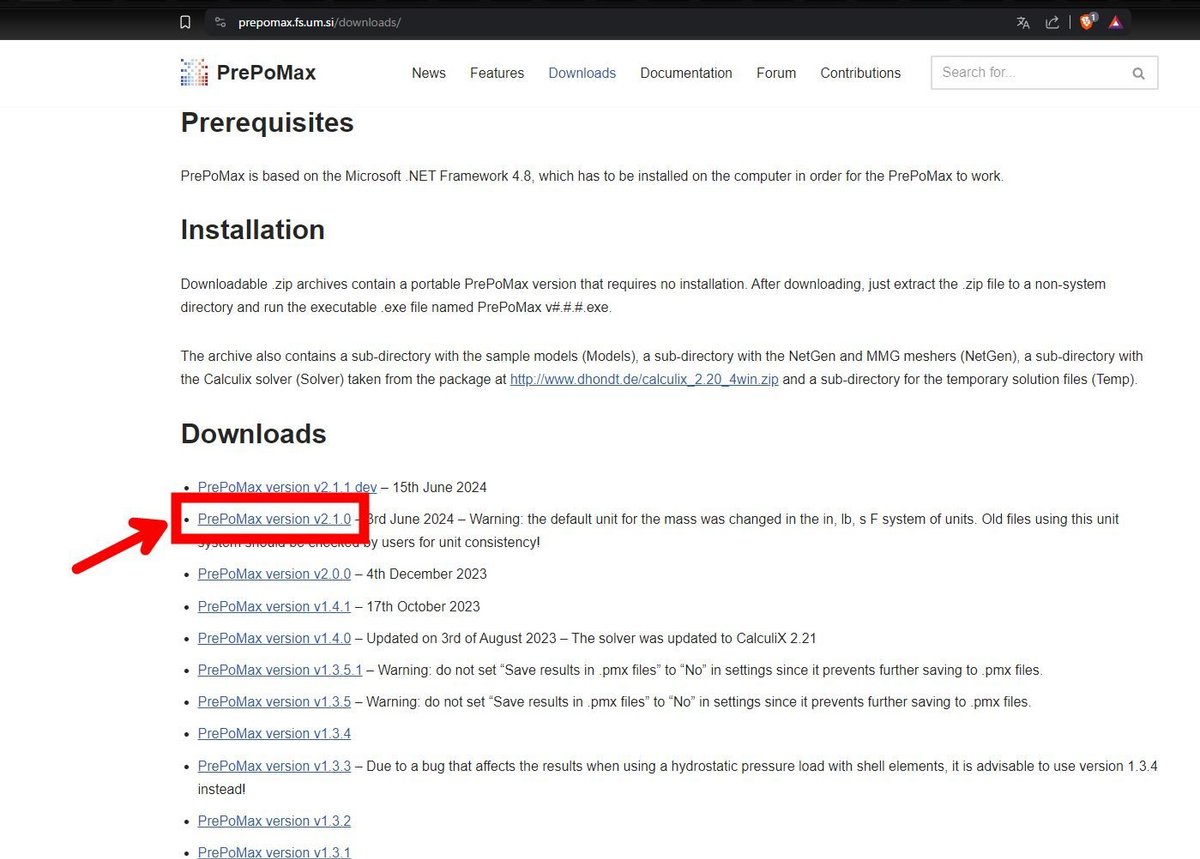Click the Prerequisites heading
The image size is (1200, 859).
click(267, 123)
